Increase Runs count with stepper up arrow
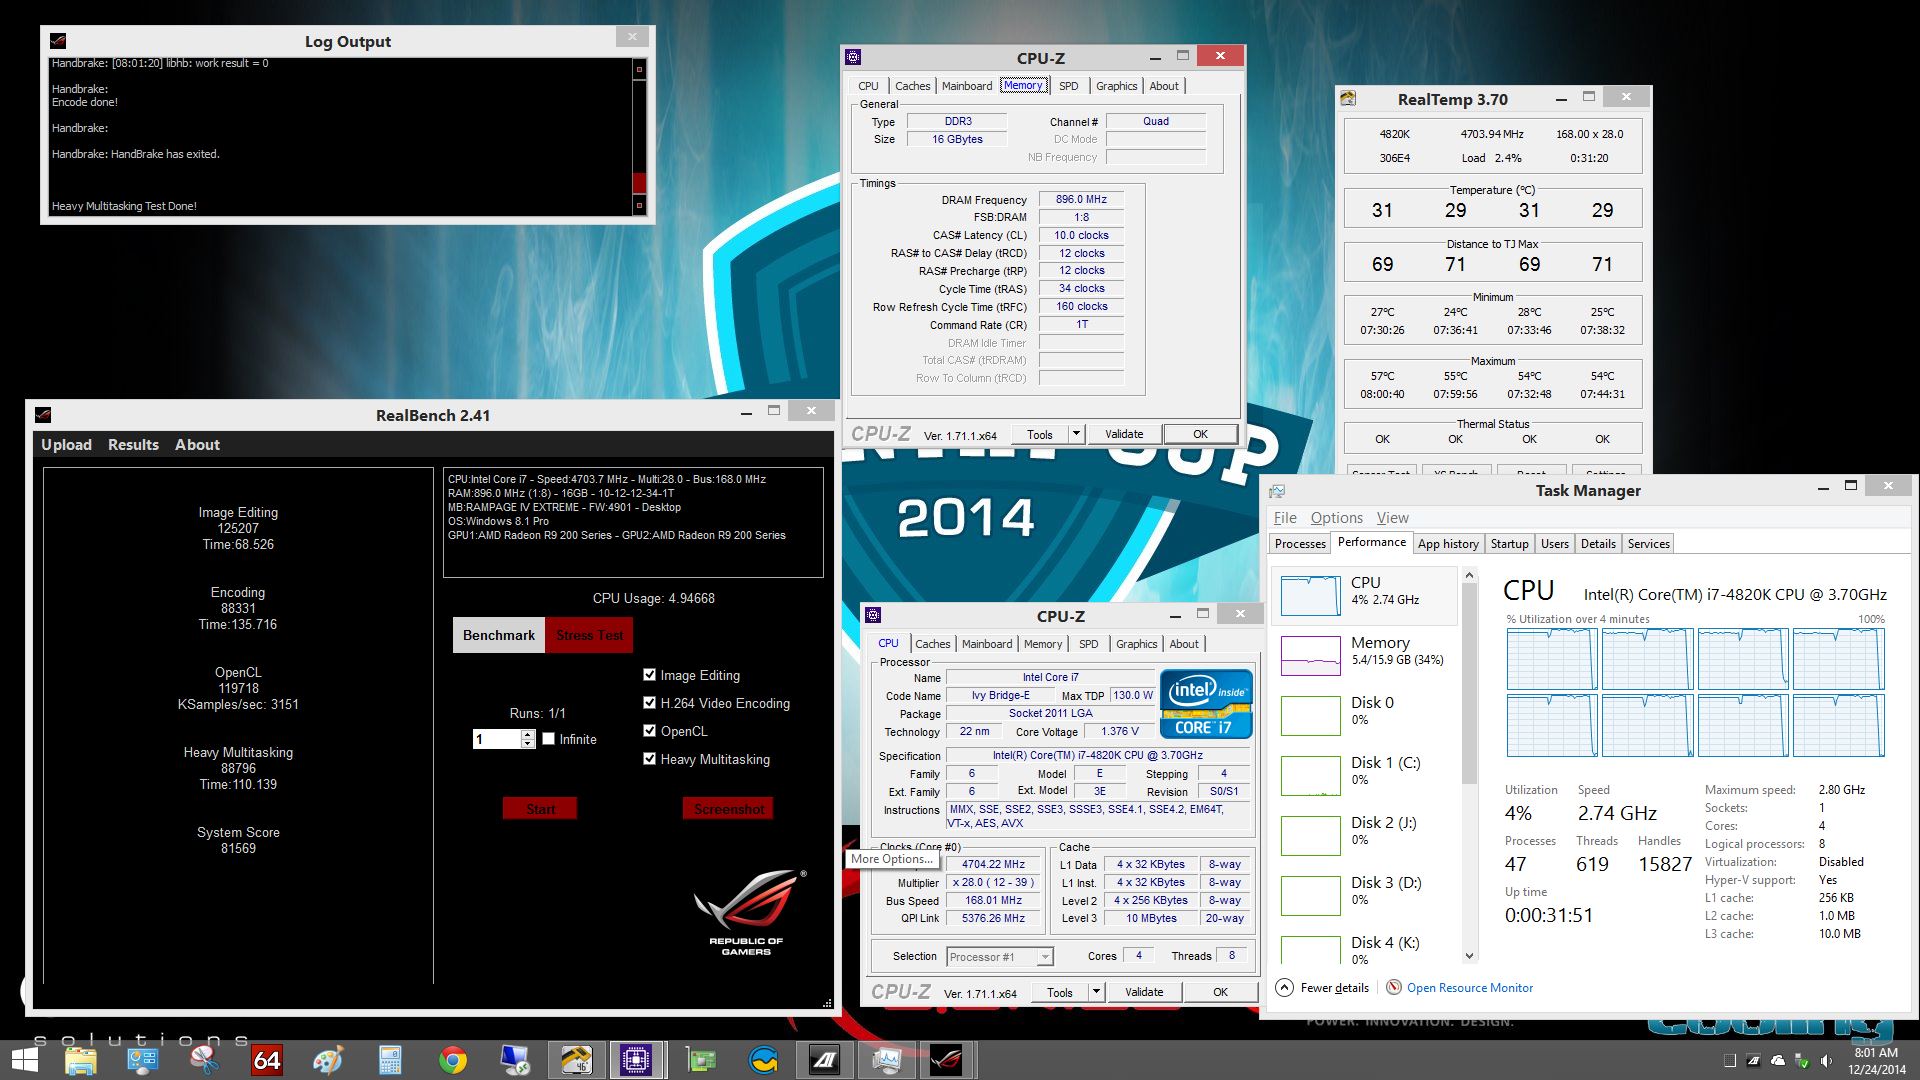Screen dimensions: 1920x1080 528,734
